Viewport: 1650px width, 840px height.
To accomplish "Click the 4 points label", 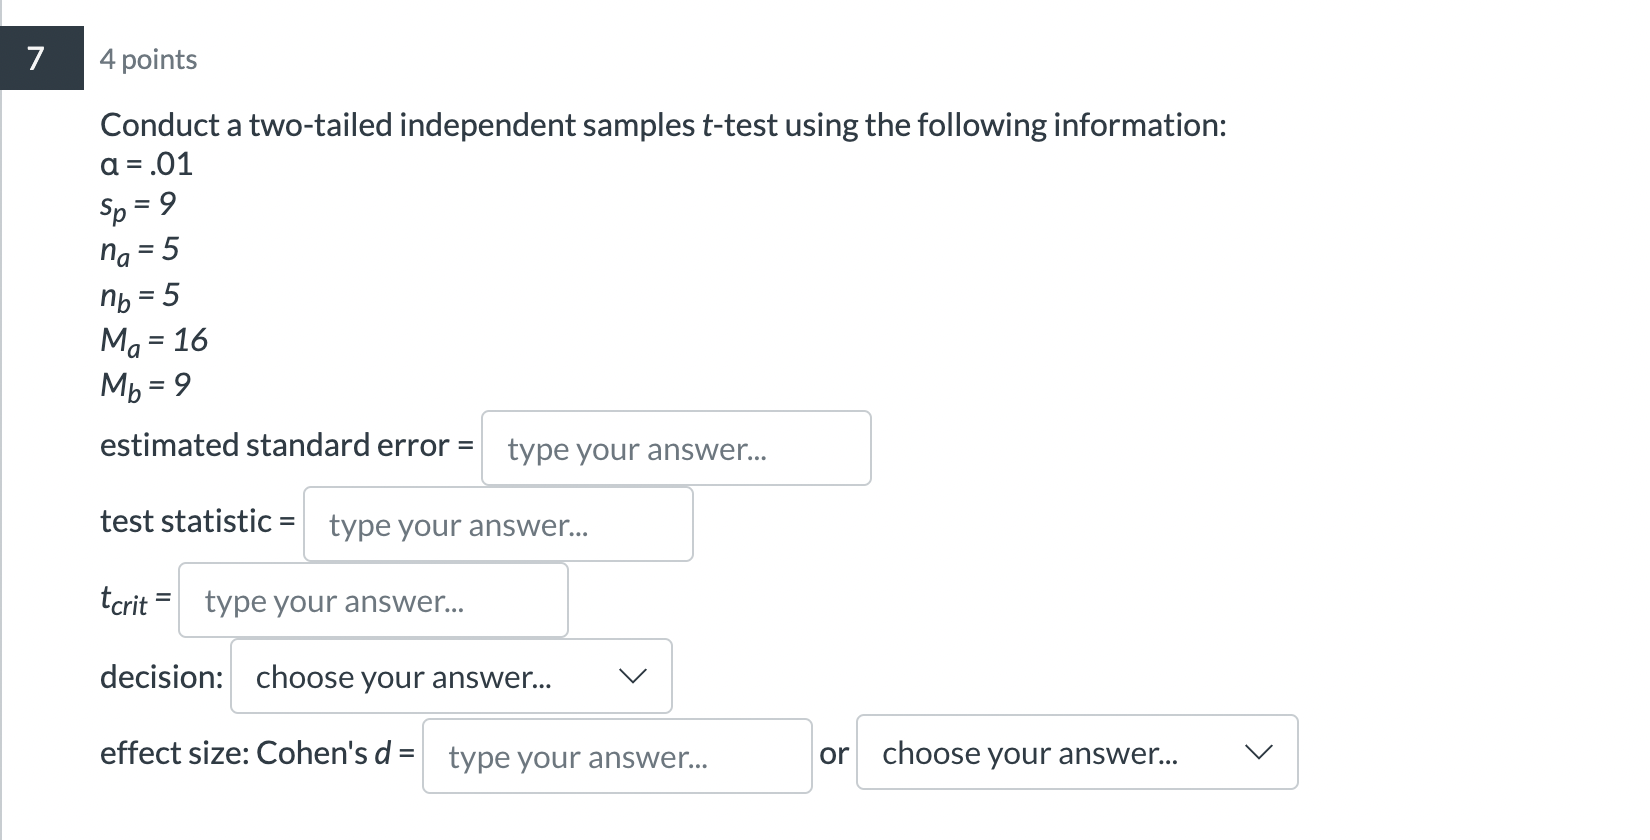I will [x=147, y=59].
